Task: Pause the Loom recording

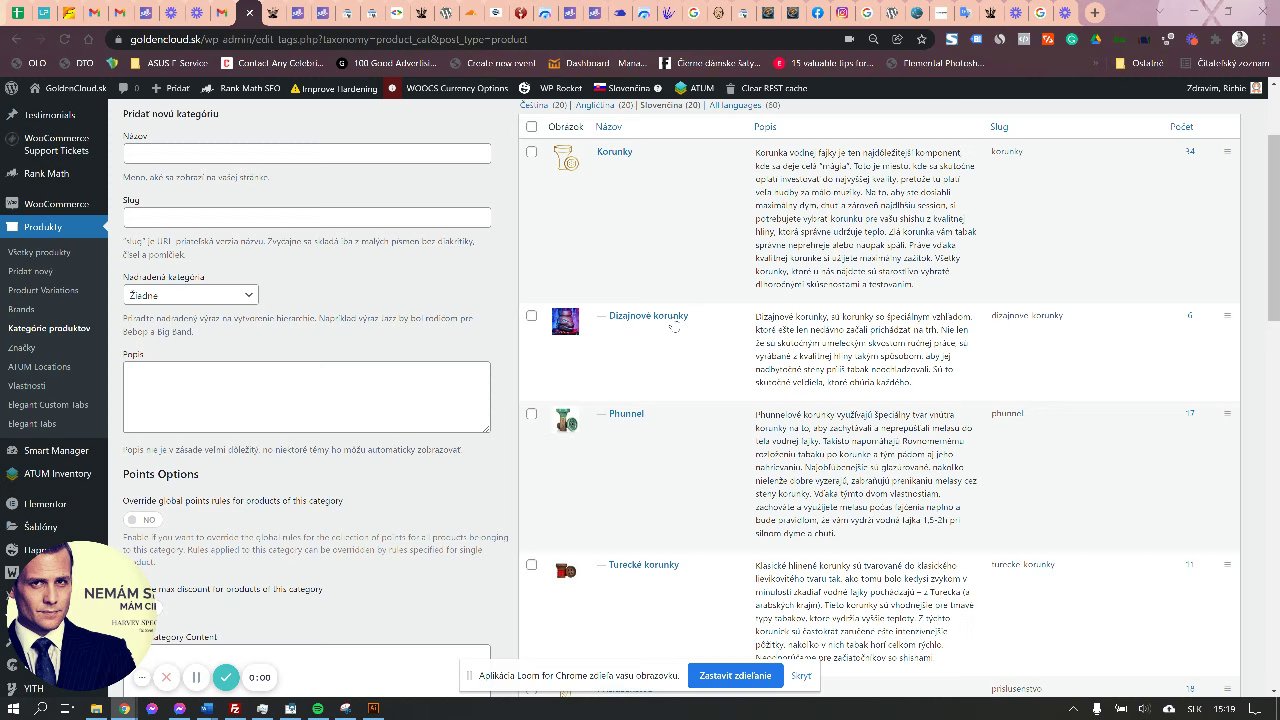Action: click(x=196, y=677)
